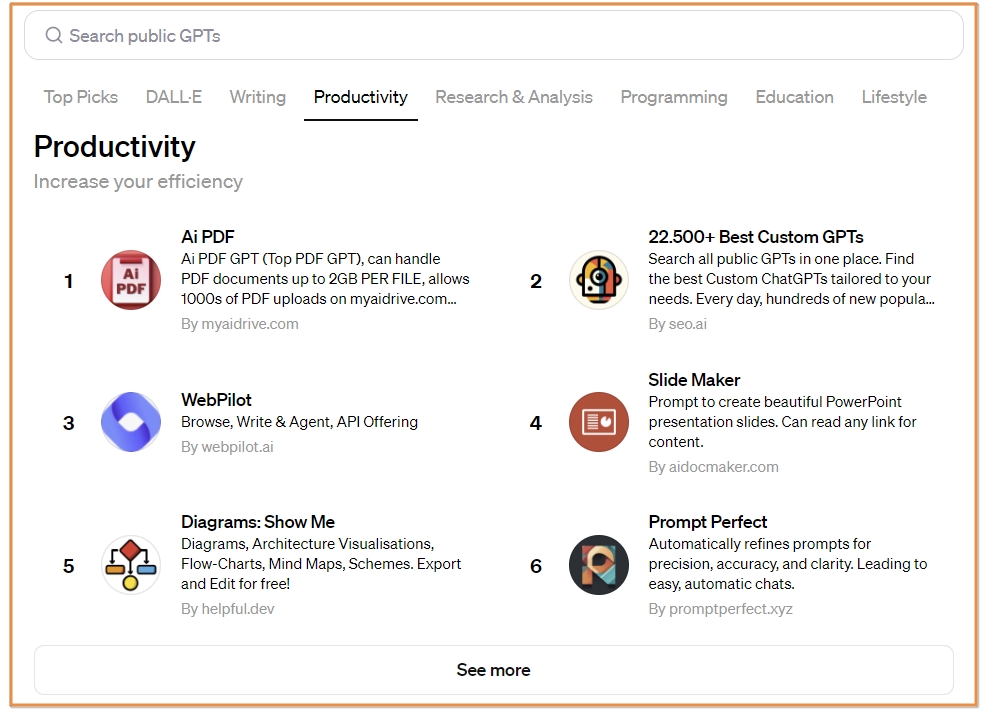Click Diagrams: Show Me description paragraph

click(x=321, y=564)
